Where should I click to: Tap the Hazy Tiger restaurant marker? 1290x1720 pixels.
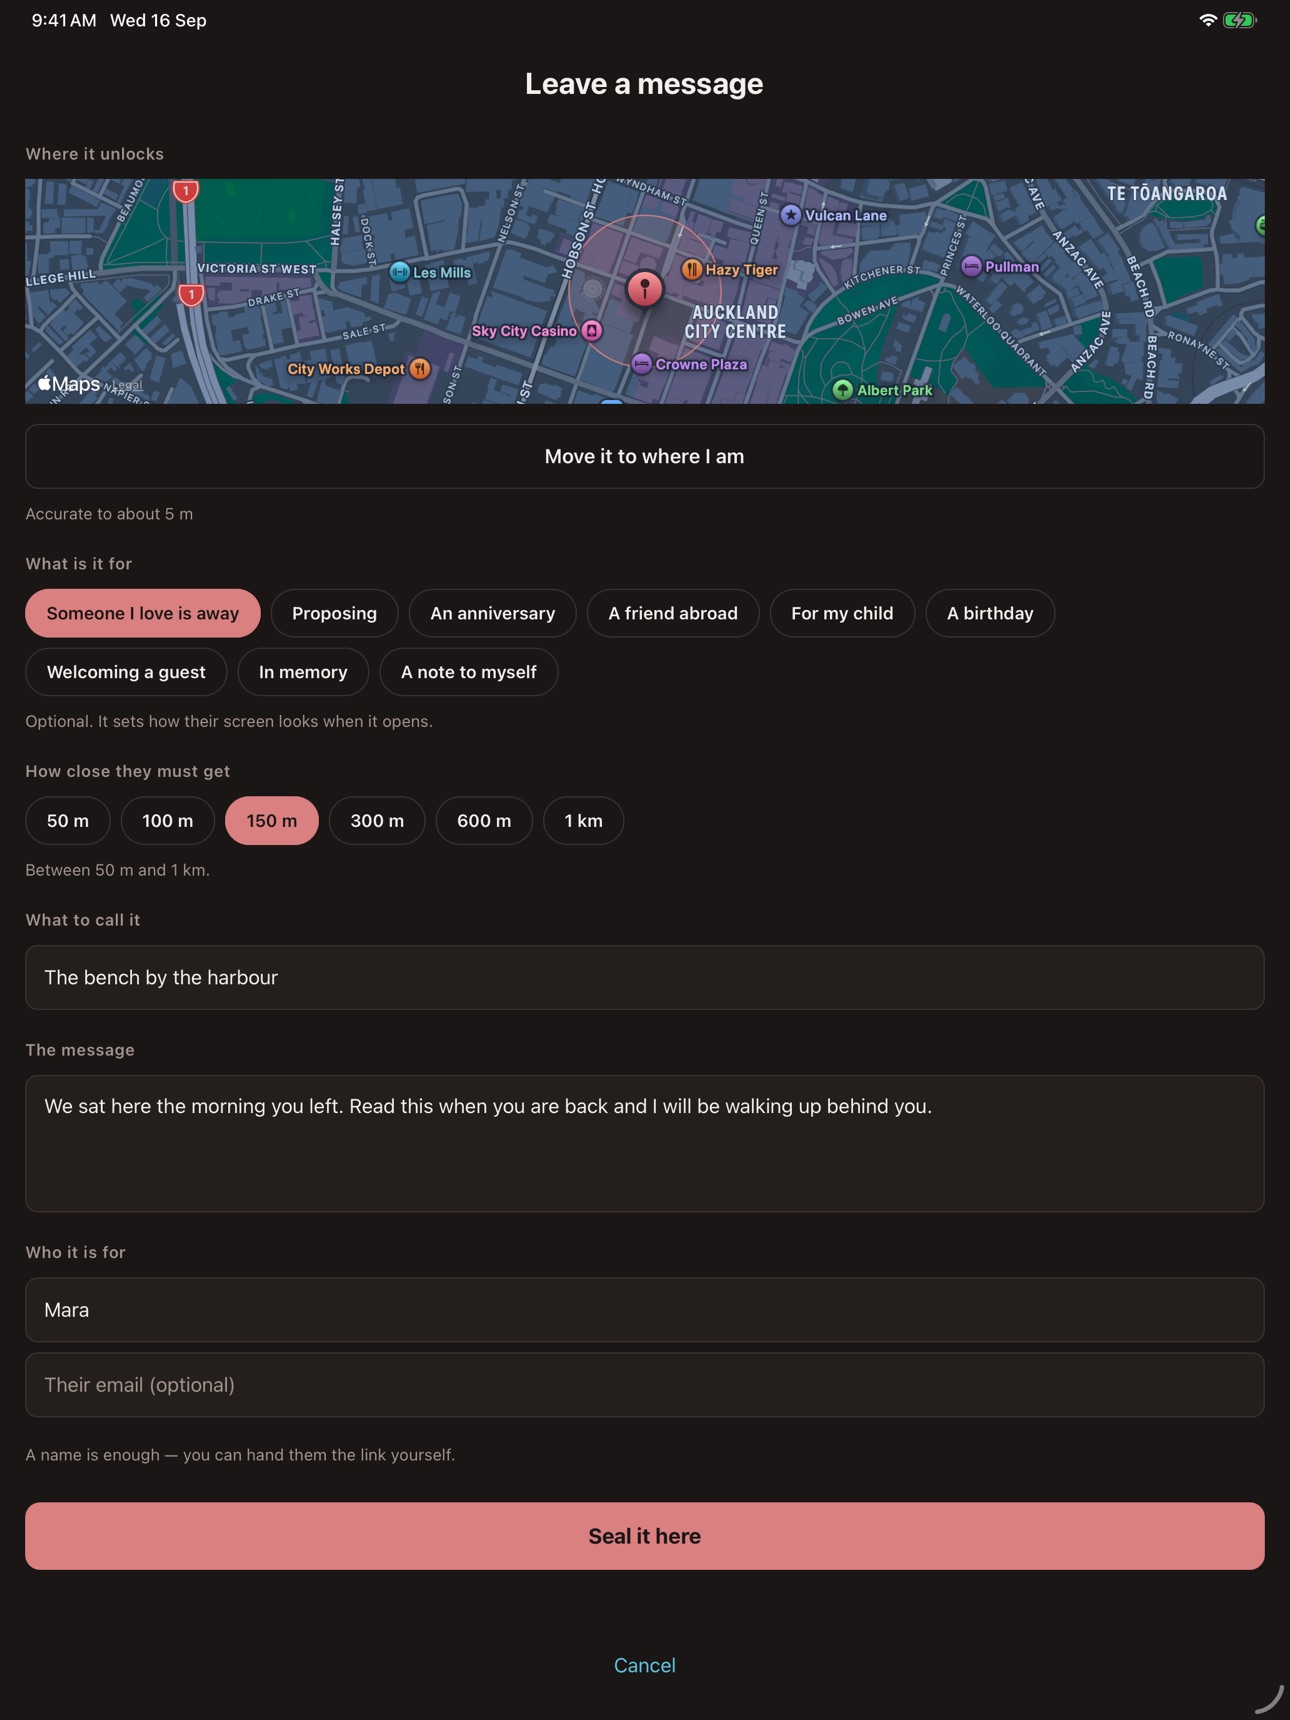pyautogui.click(x=691, y=269)
